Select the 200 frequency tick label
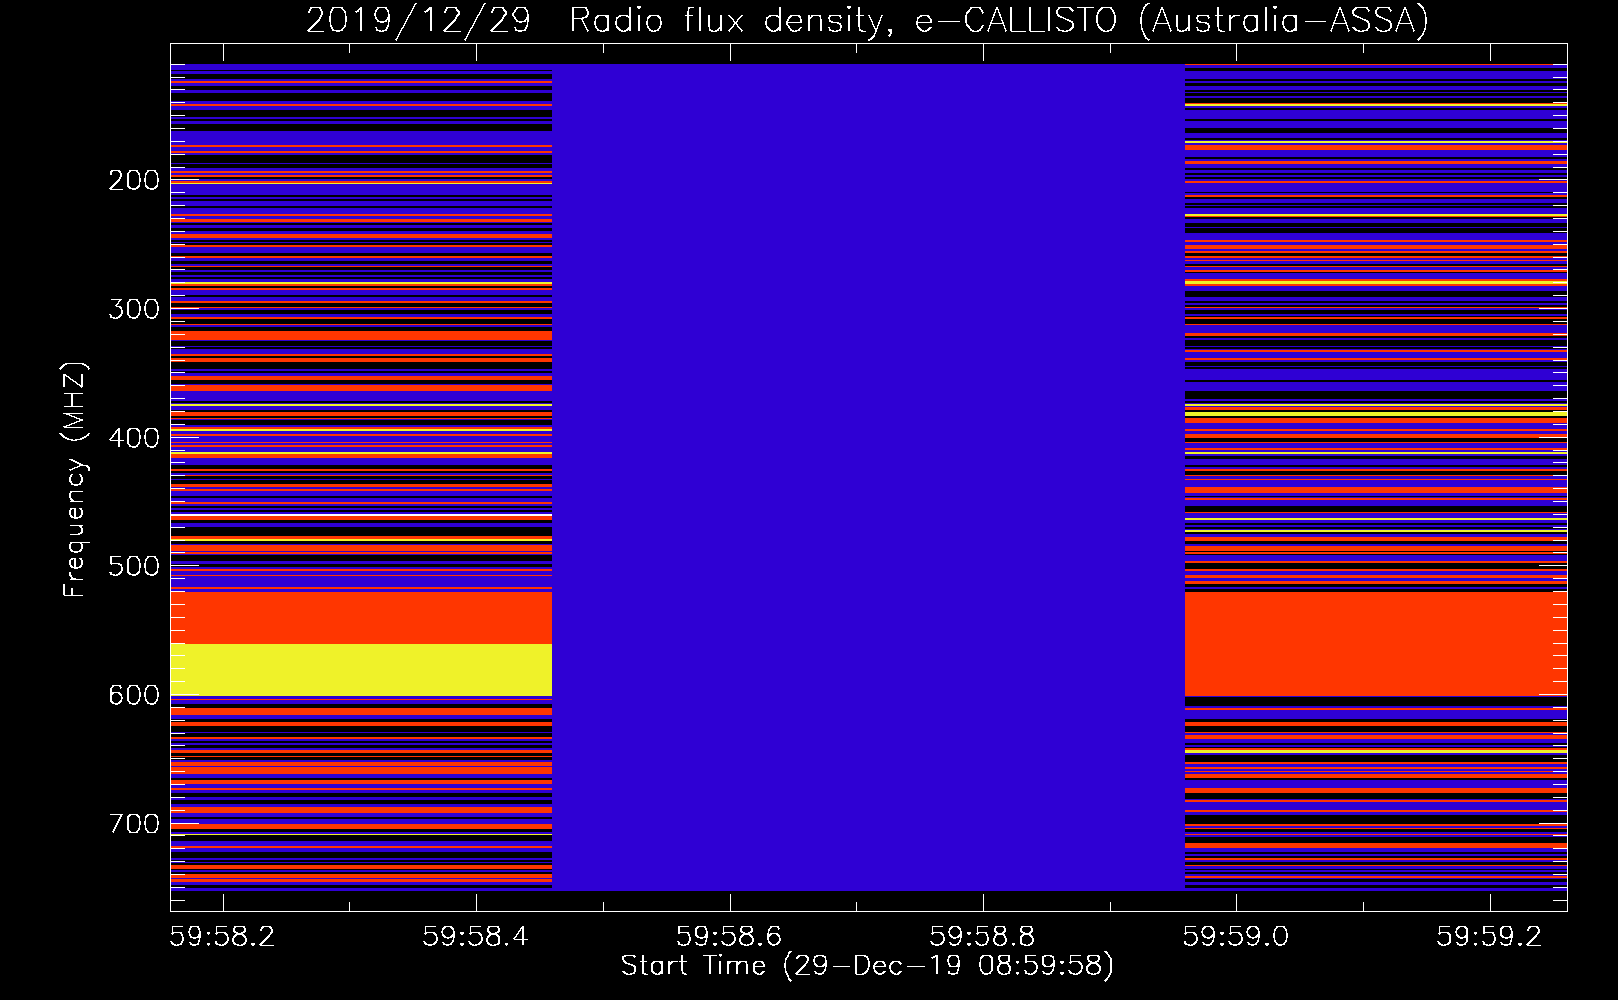Viewport: 1618px width, 1000px height. pos(134,180)
